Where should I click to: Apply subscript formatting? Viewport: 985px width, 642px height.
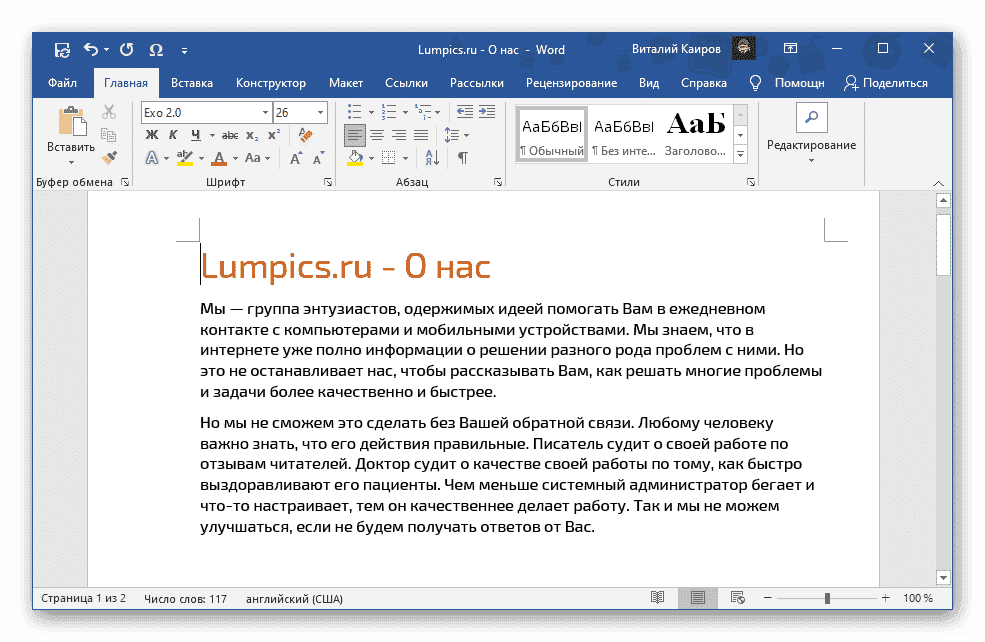pos(253,134)
